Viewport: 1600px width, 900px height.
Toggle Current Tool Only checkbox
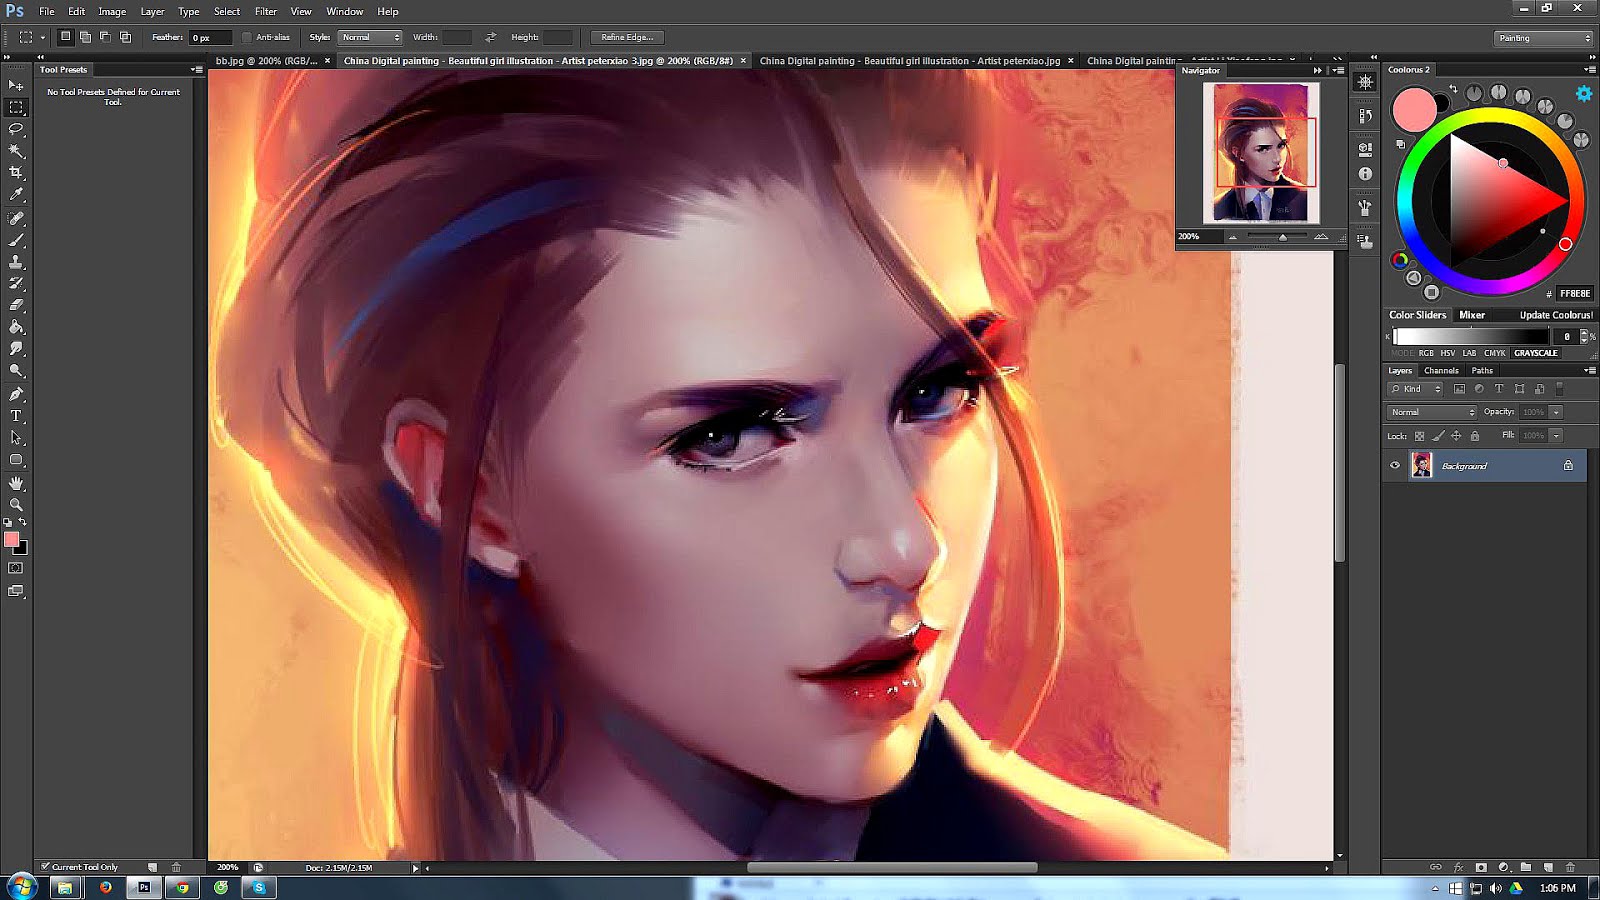click(x=45, y=867)
